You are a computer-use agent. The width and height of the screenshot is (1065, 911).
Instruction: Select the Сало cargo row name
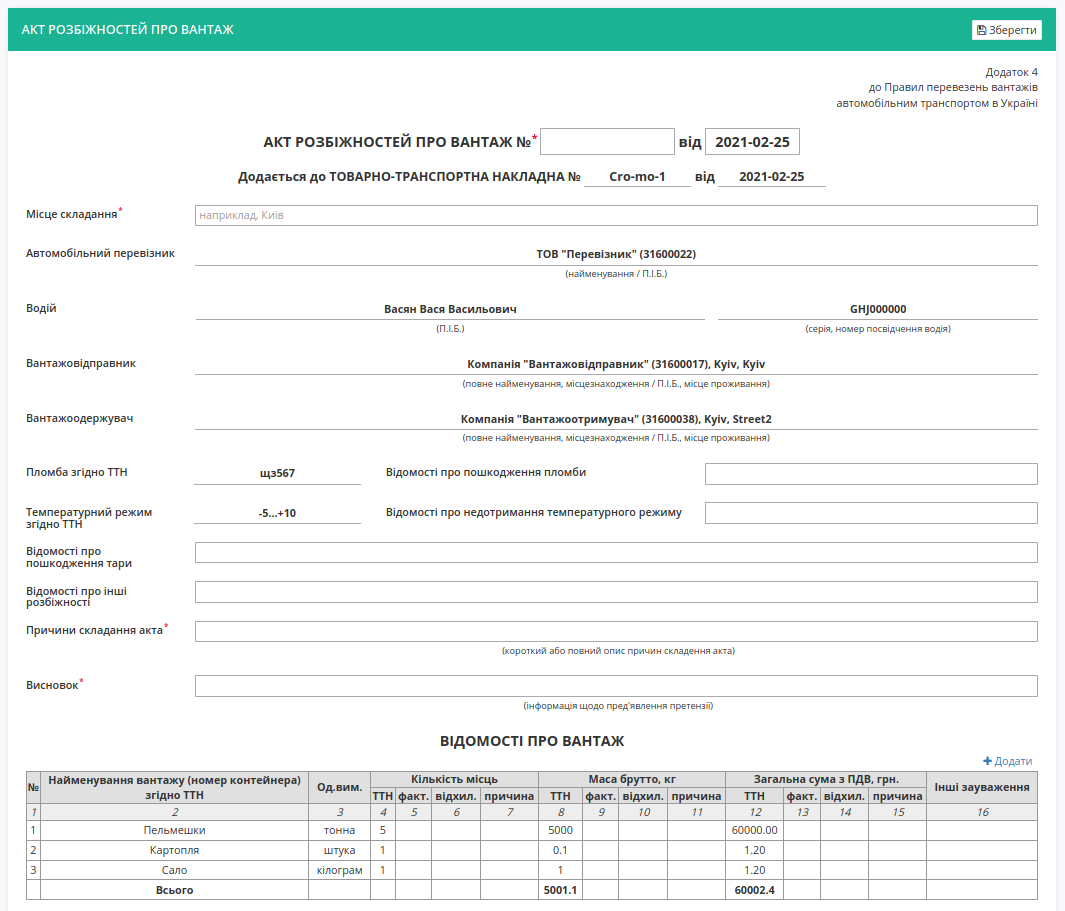175,870
